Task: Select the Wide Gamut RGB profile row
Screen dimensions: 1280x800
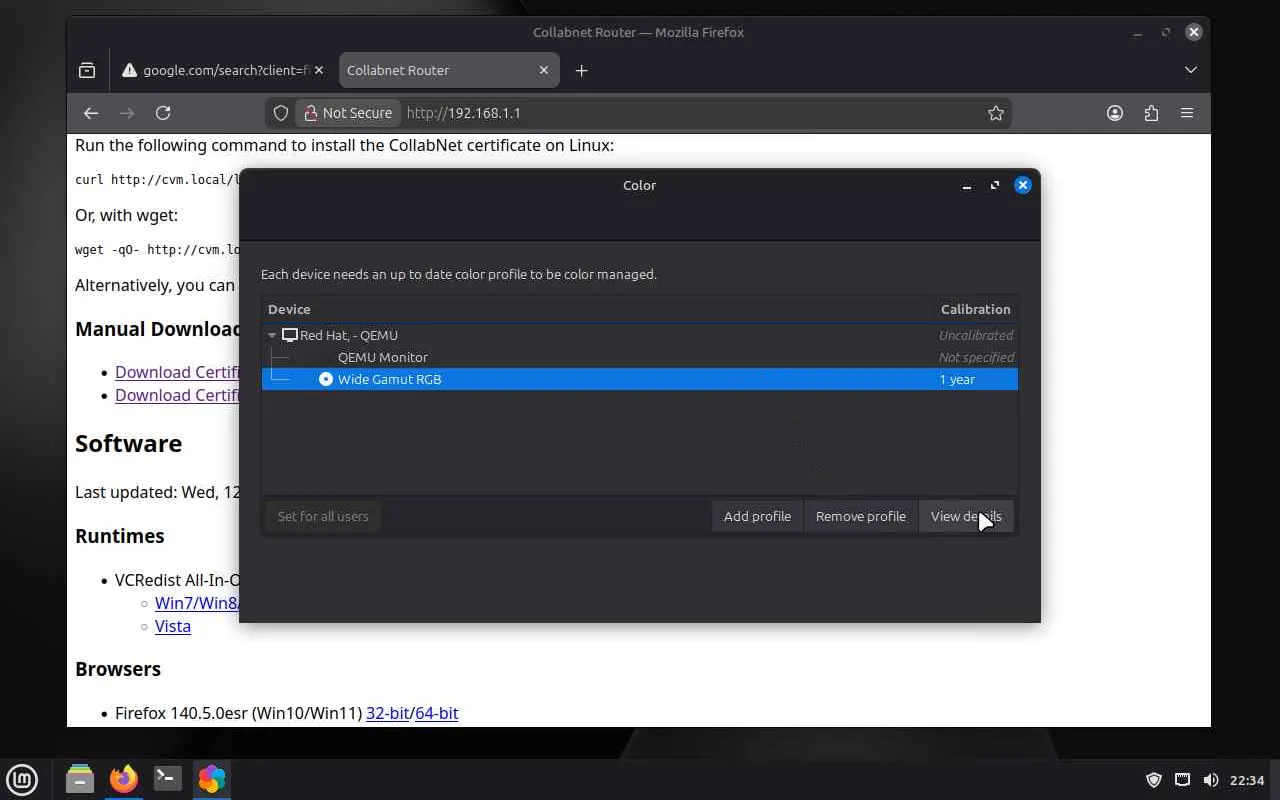Action: pyautogui.click(x=640, y=379)
